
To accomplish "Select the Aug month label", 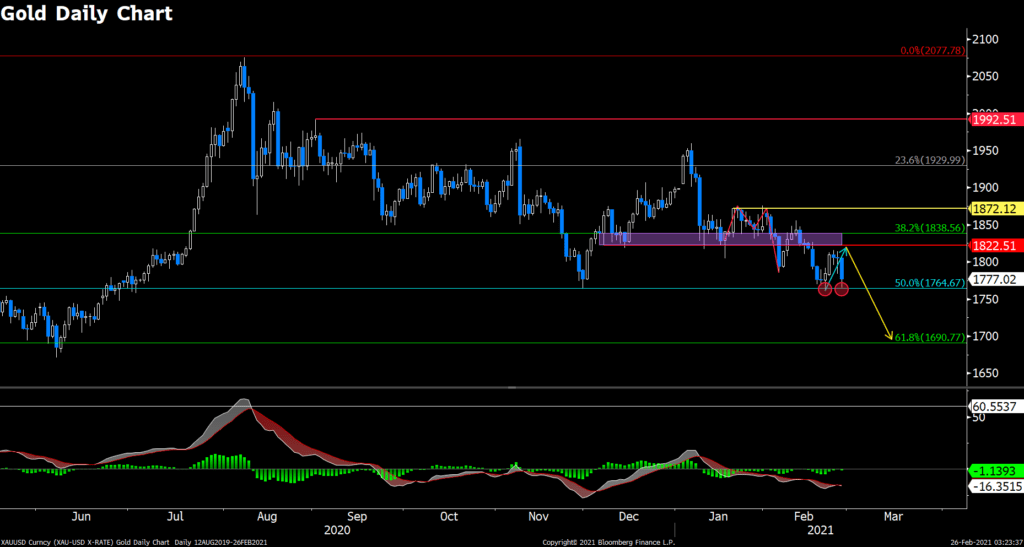I will 267,516.
